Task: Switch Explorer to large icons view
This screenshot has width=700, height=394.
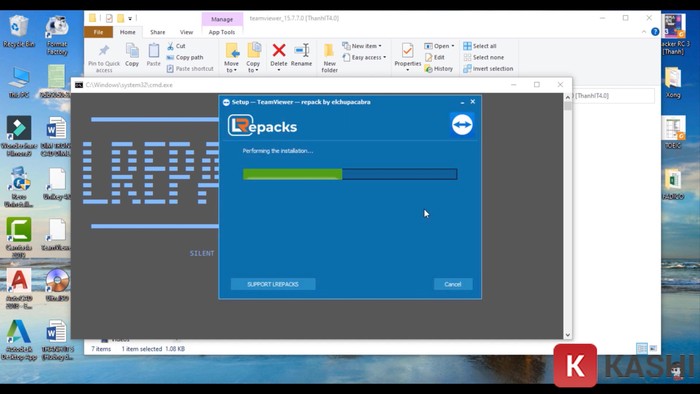Action: pos(653,348)
